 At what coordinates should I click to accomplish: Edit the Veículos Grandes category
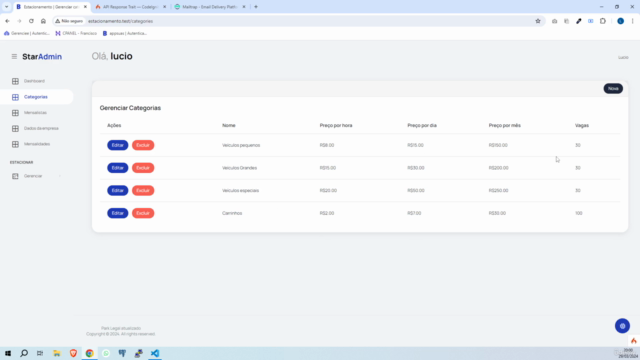(118, 168)
